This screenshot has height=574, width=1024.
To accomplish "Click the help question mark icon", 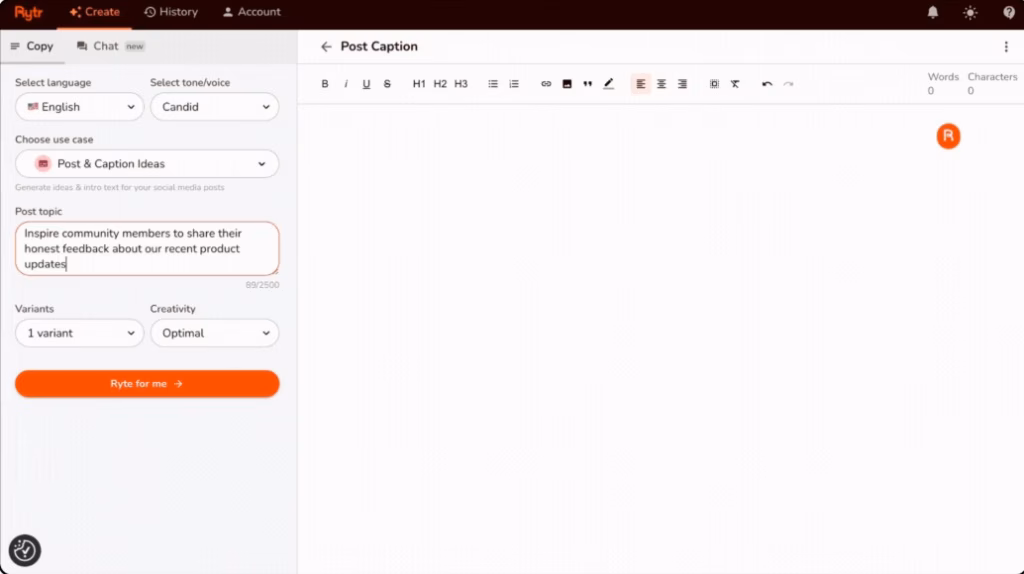I will 1009,12.
